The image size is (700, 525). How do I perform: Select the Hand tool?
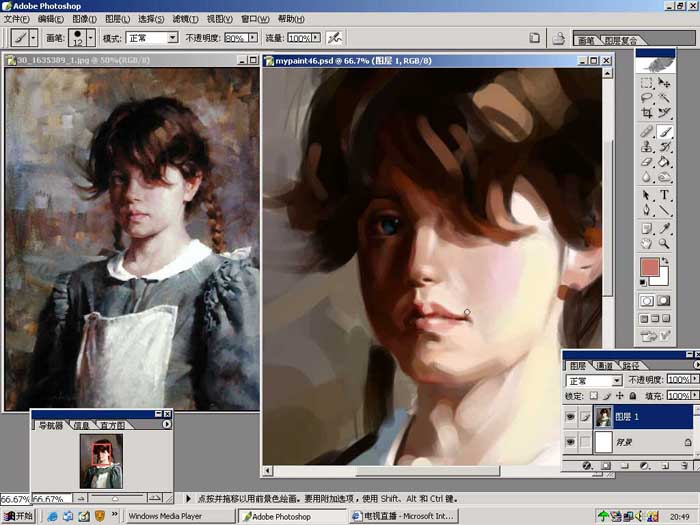pos(646,244)
